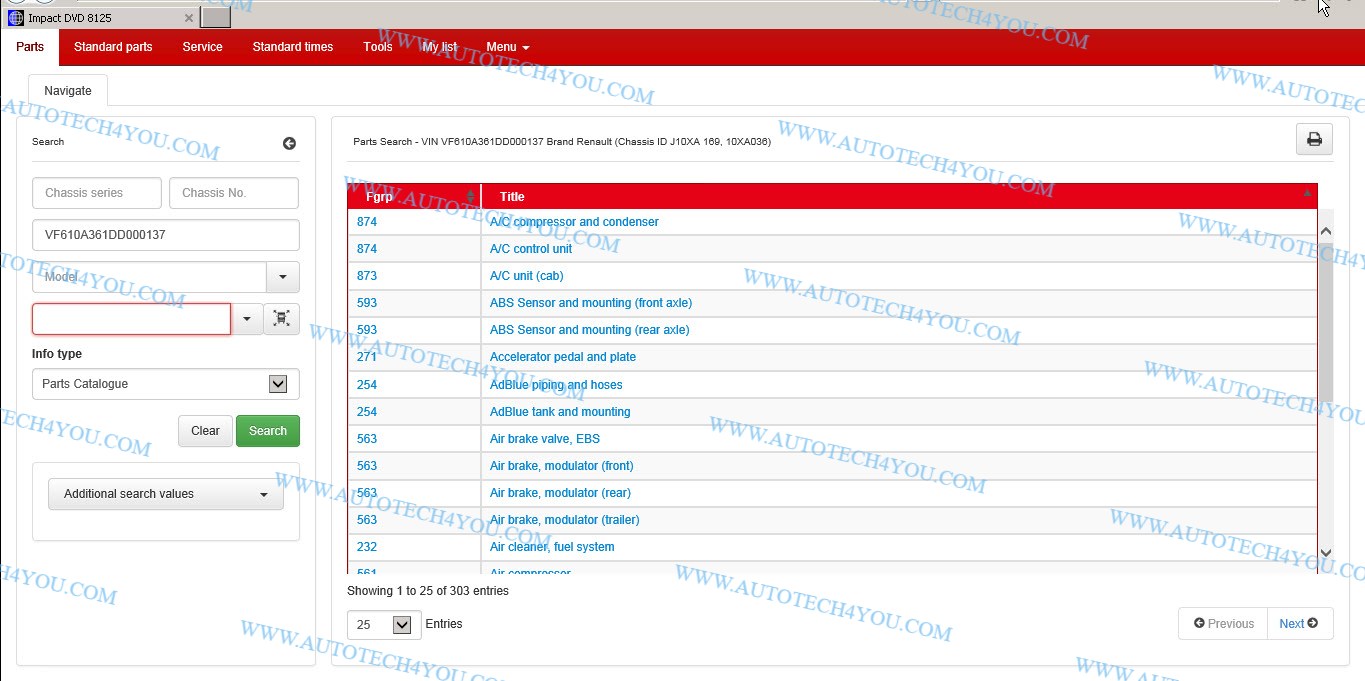This screenshot has width=1365, height=681.
Task: Open the Service section
Action: (x=202, y=47)
